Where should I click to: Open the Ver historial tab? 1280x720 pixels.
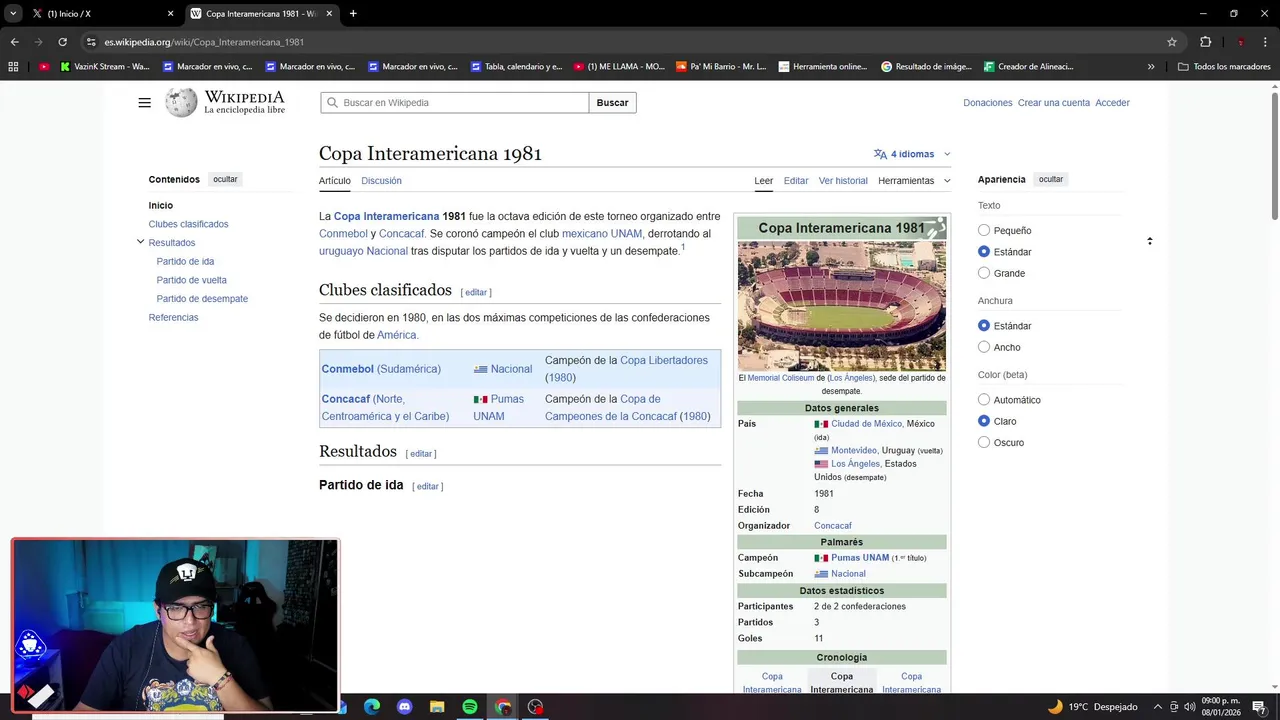point(843,181)
